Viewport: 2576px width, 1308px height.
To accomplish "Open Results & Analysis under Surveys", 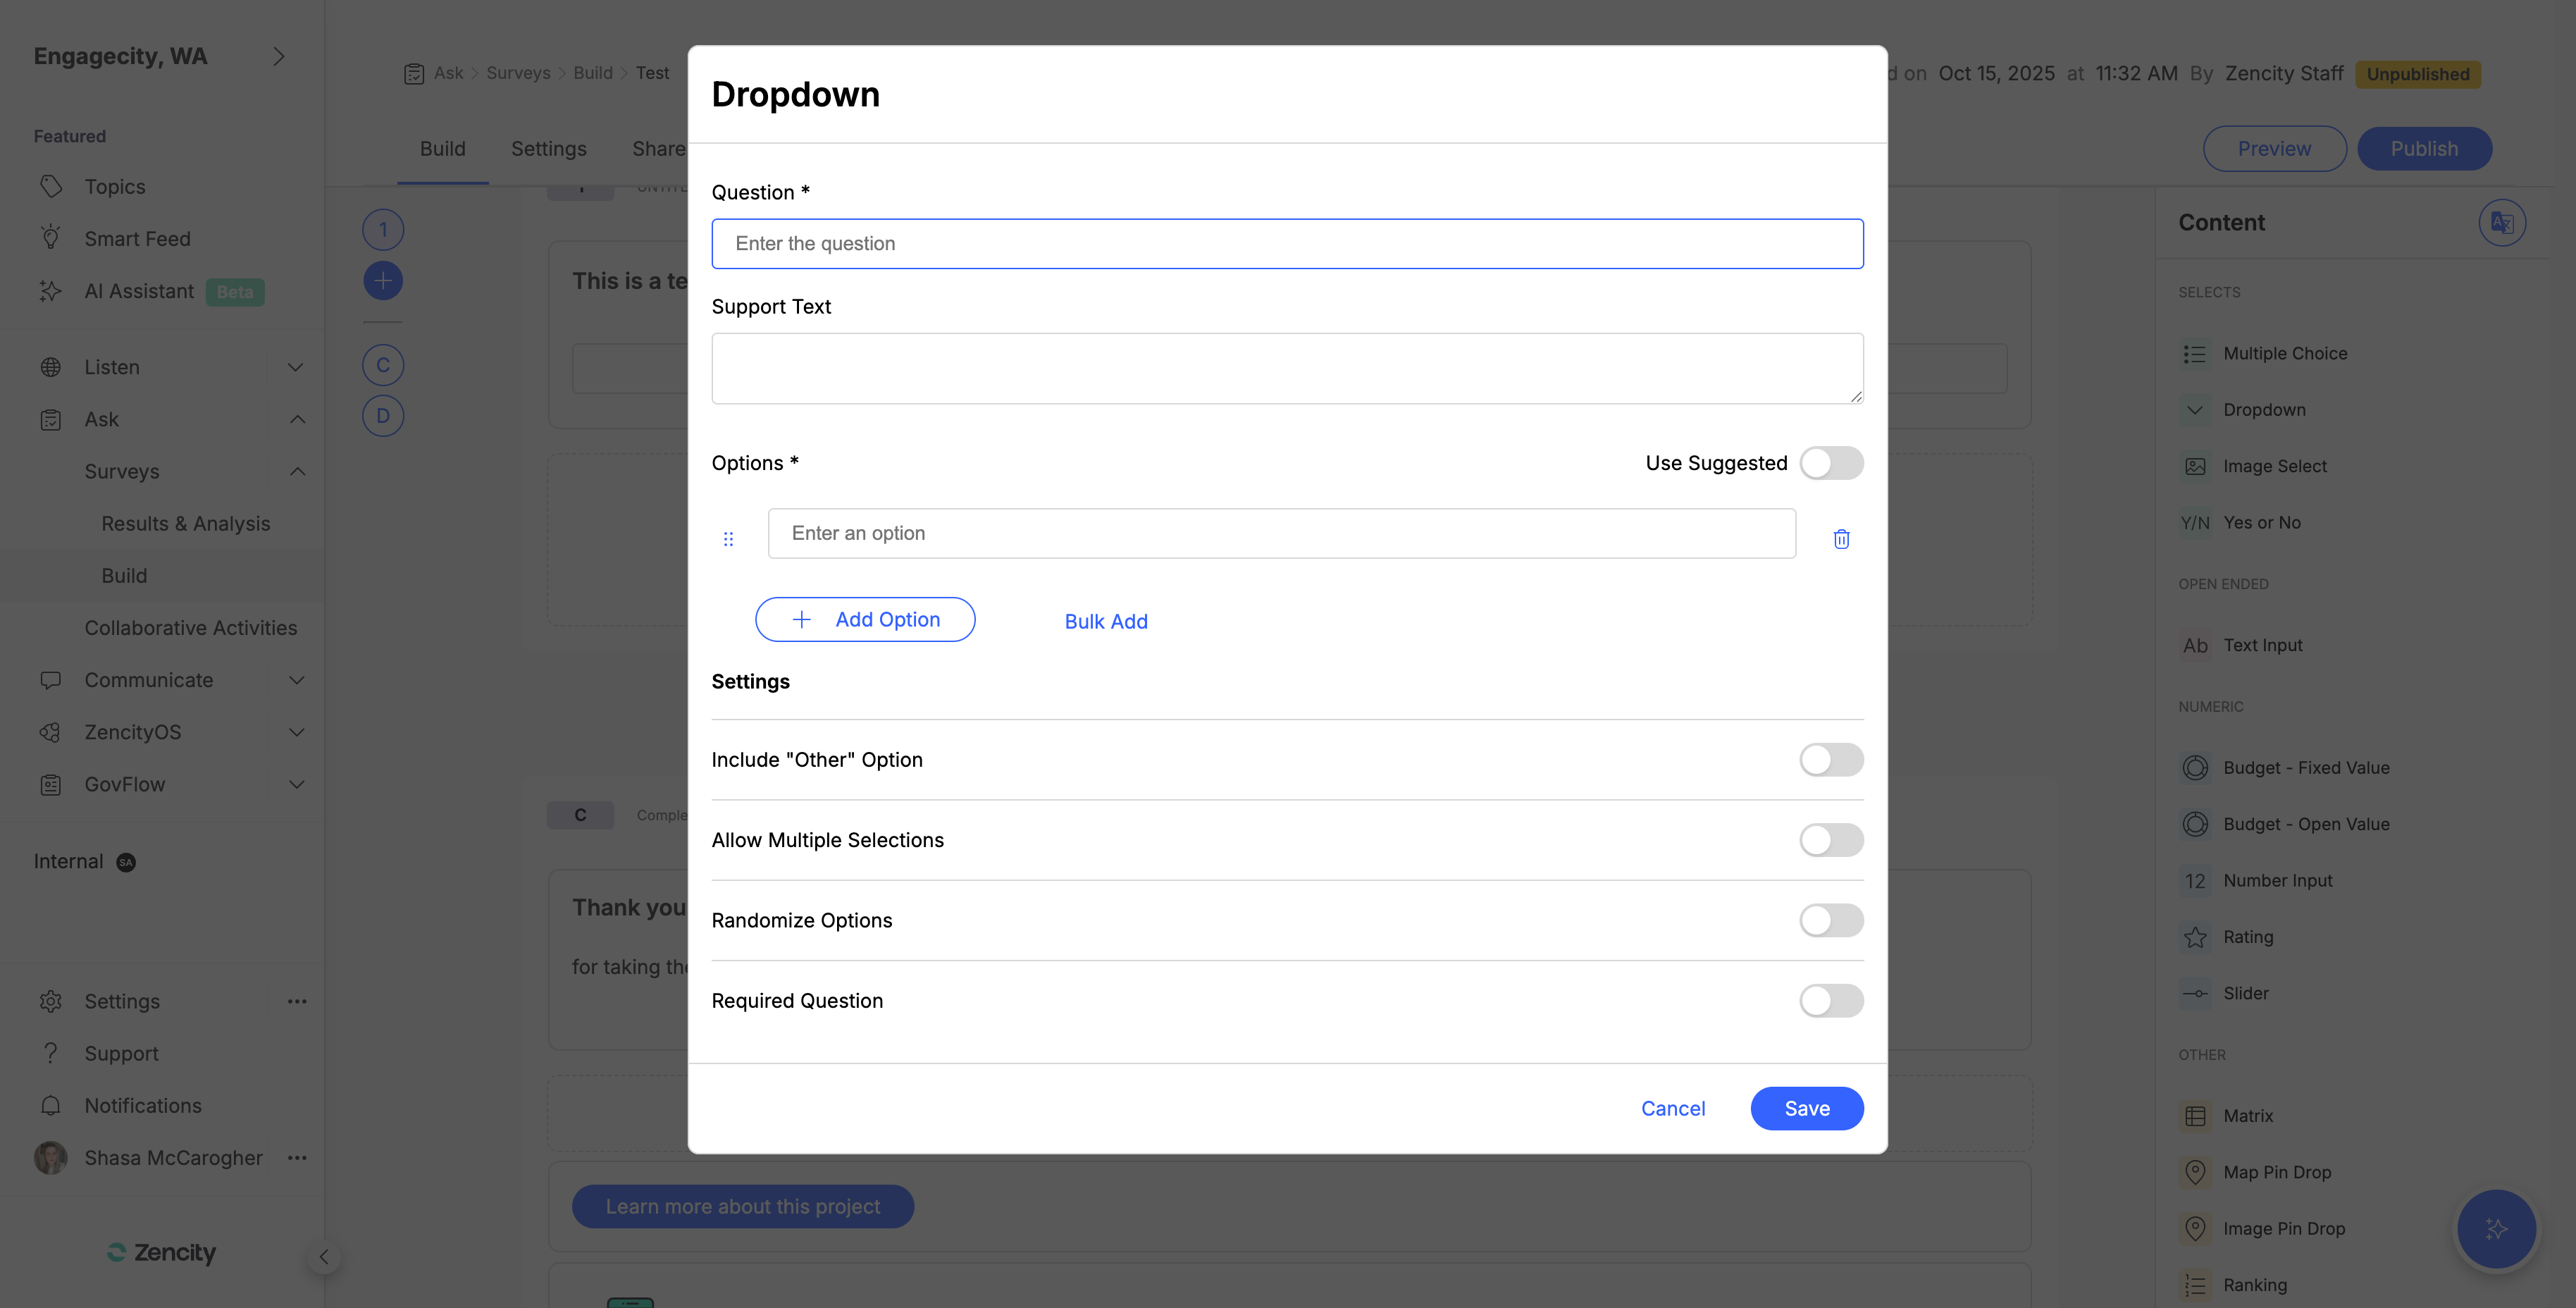I will coord(185,523).
